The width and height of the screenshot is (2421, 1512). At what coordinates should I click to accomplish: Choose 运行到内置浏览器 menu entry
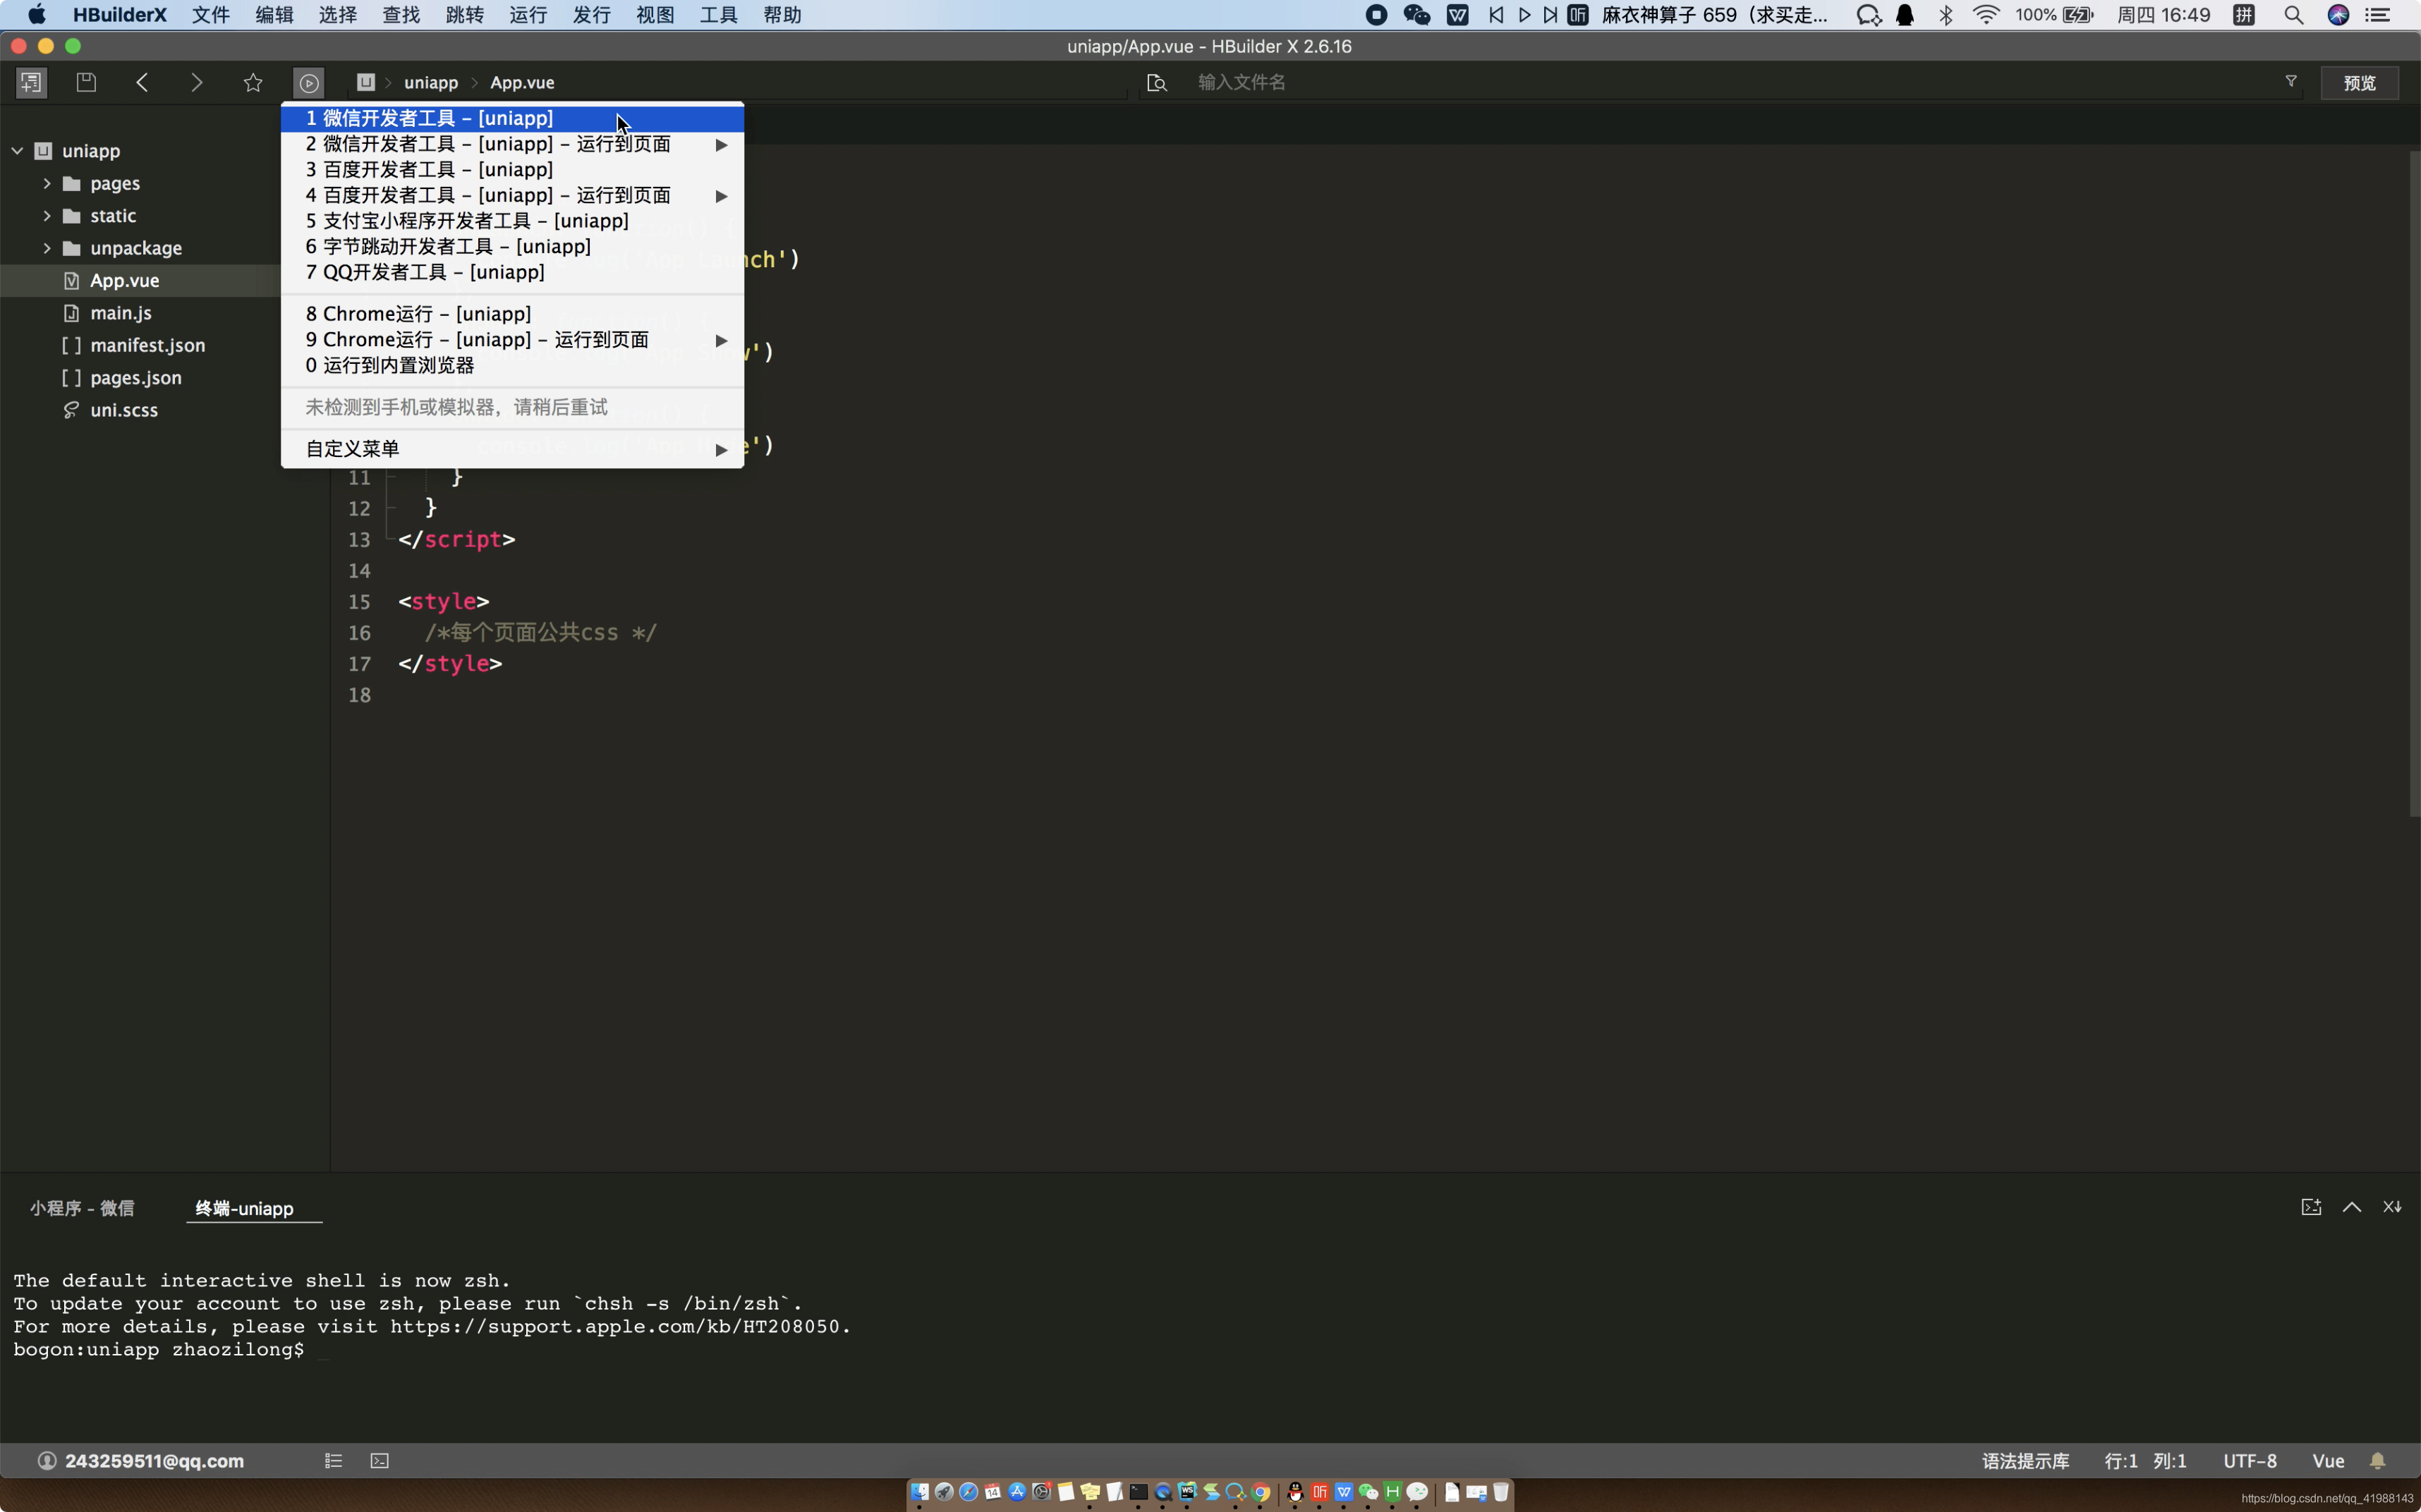390,366
